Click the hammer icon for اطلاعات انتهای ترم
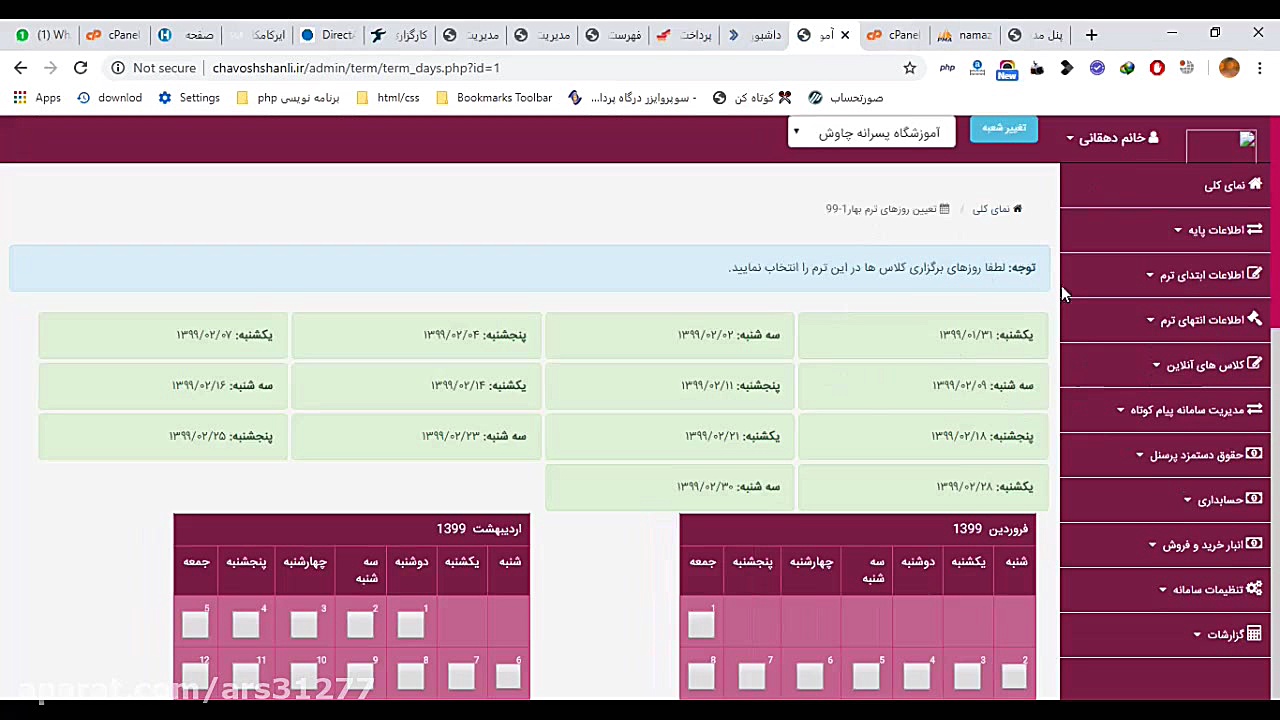This screenshot has height=720, width=1280. coord(1254,319)
